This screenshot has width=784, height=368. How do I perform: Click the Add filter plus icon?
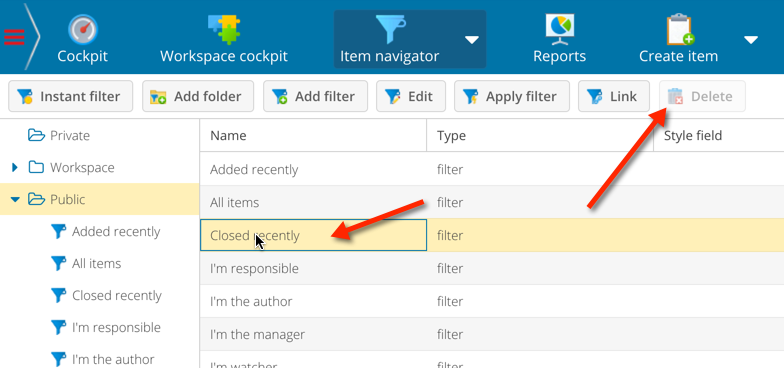point(280,96)
